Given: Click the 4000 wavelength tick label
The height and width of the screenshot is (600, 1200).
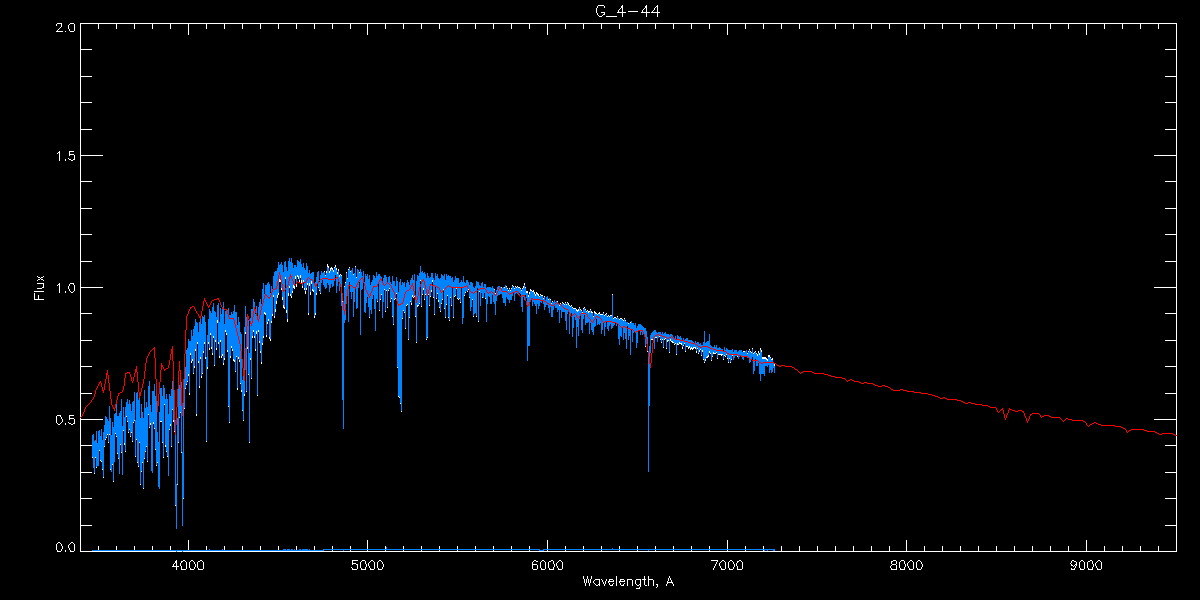Looking at the screenshot, I should [x=188, y=565].
